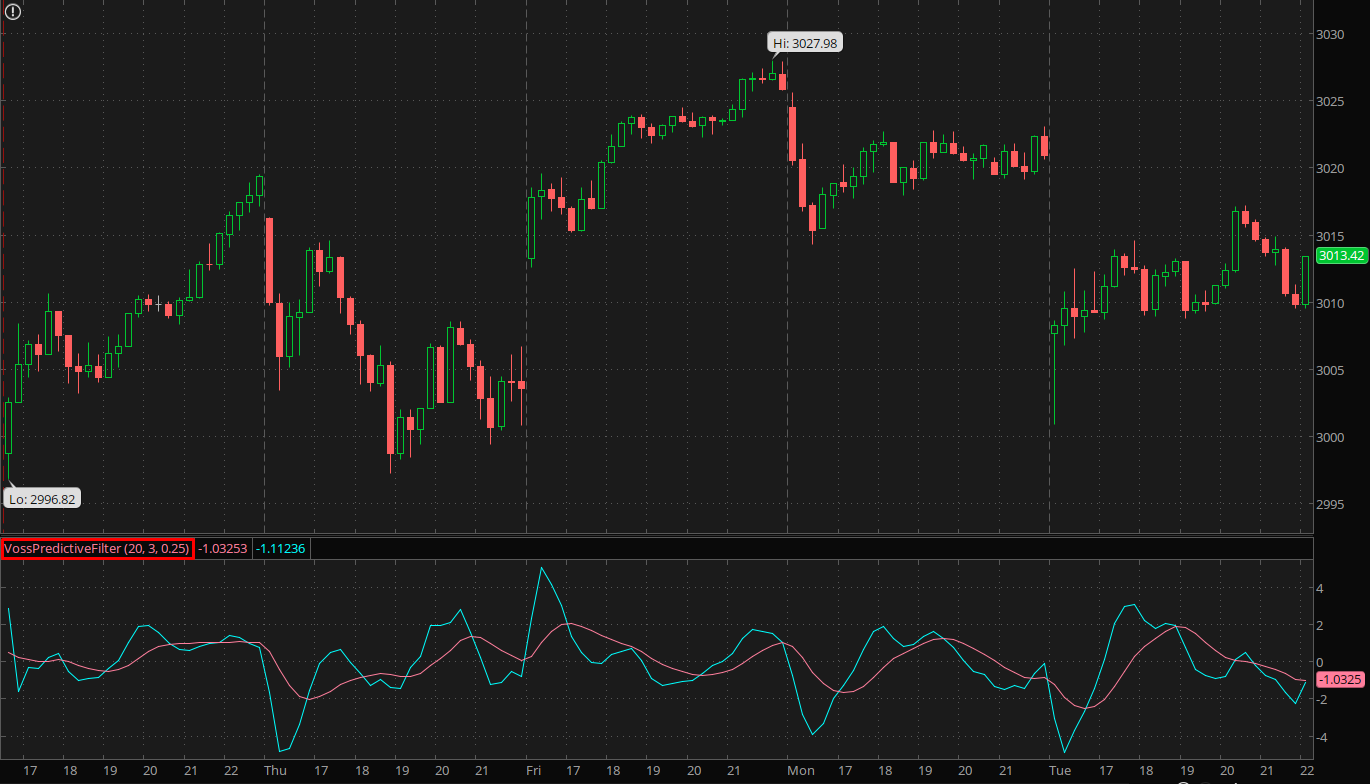Click the 3020 price axis label
Image resolution: width=1370 pixels, height=784 pixels.
[1328, 168]
